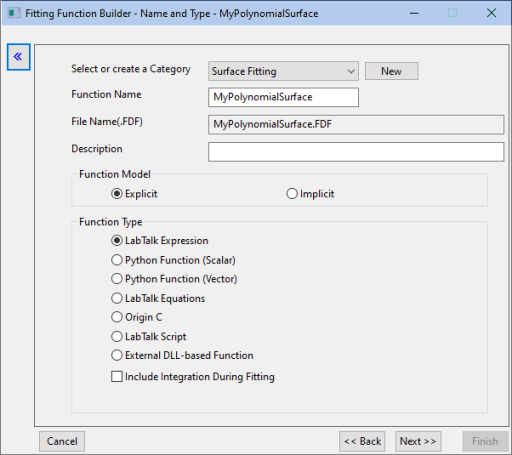Collapse the side panel with double-chevron button

tap(19, 57)
